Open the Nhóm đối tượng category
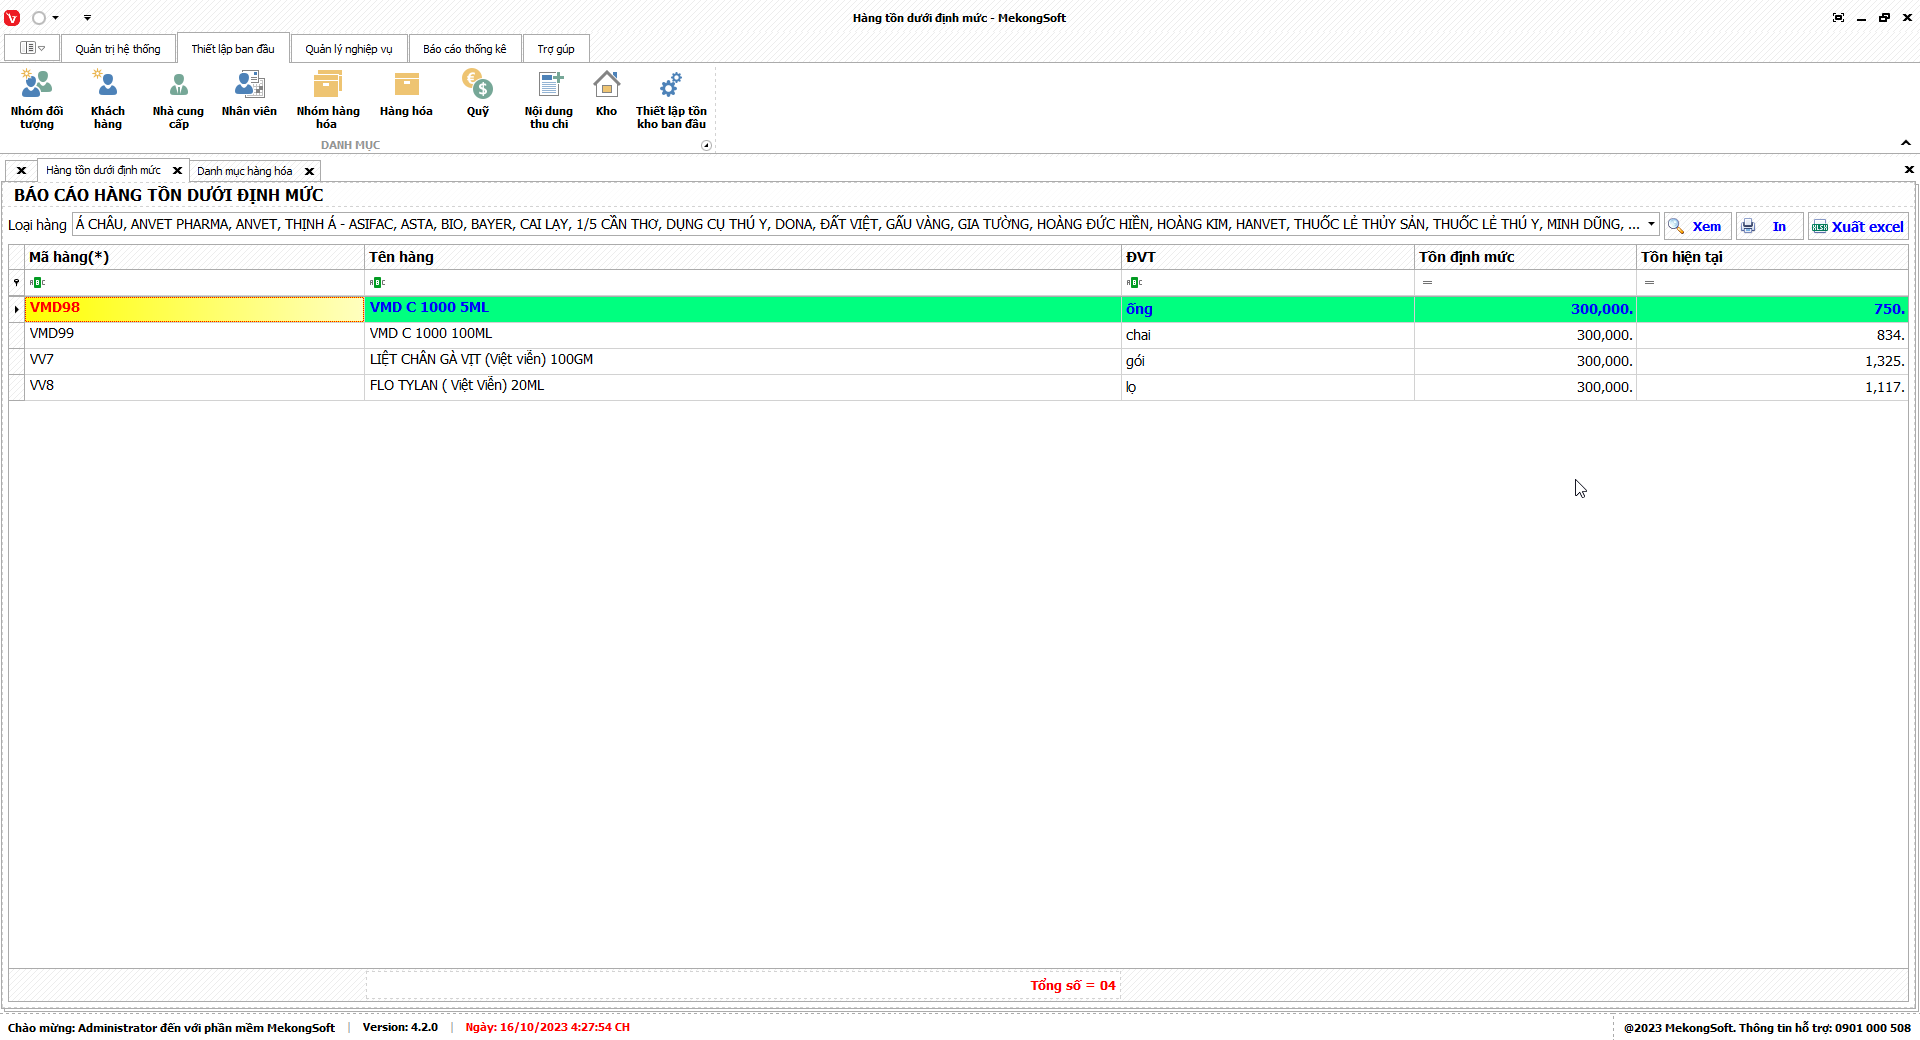Screen dimensions: 1920x1040 (x=37, y=99)
